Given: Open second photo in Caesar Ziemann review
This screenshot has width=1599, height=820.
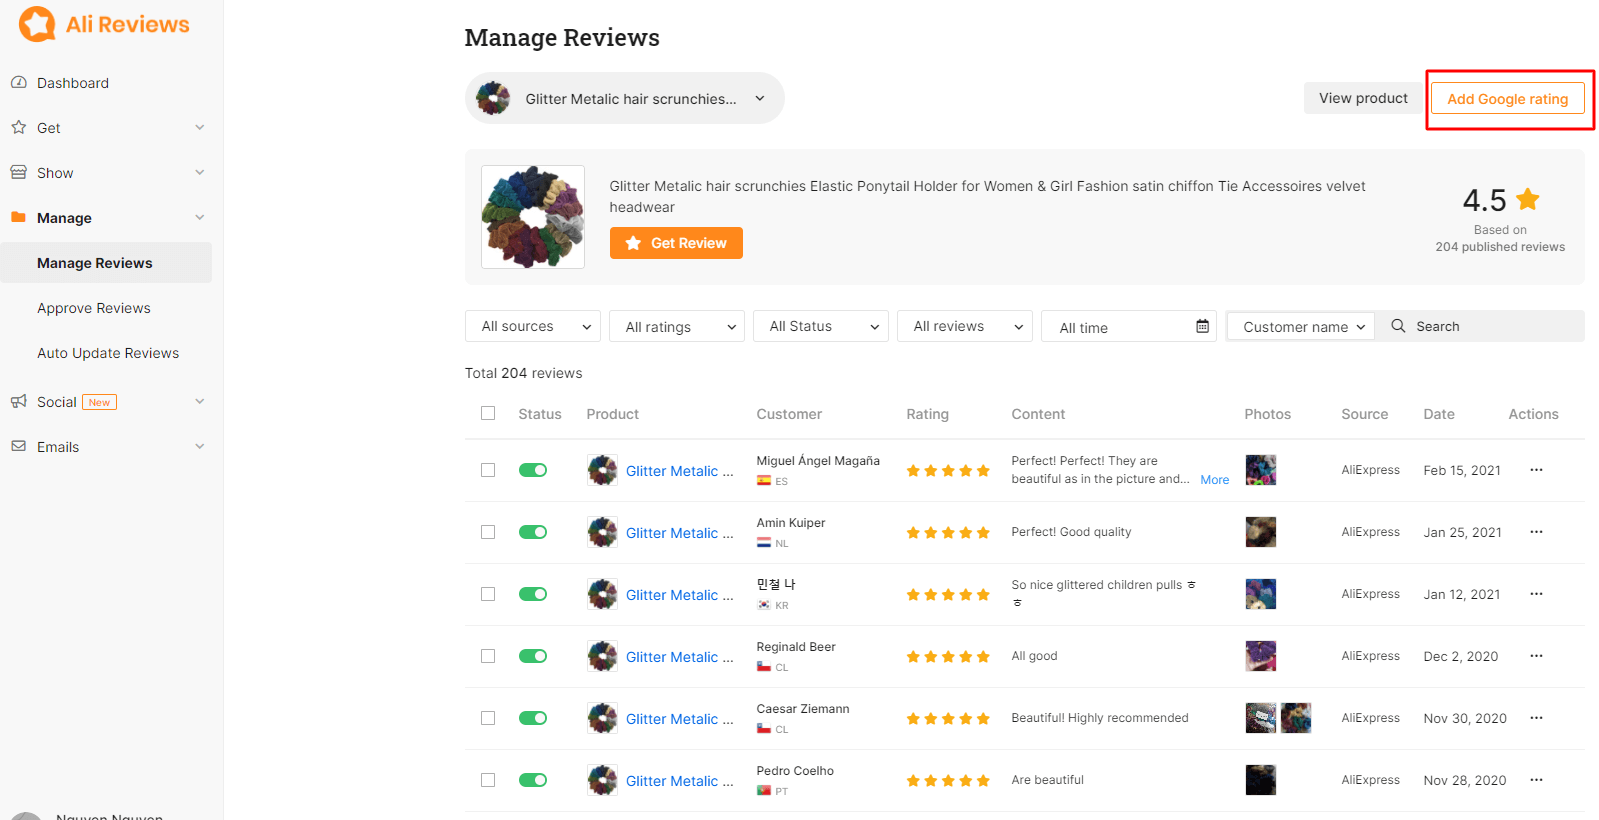Looking at the screenshot, I should click(x=1296, y=718).
